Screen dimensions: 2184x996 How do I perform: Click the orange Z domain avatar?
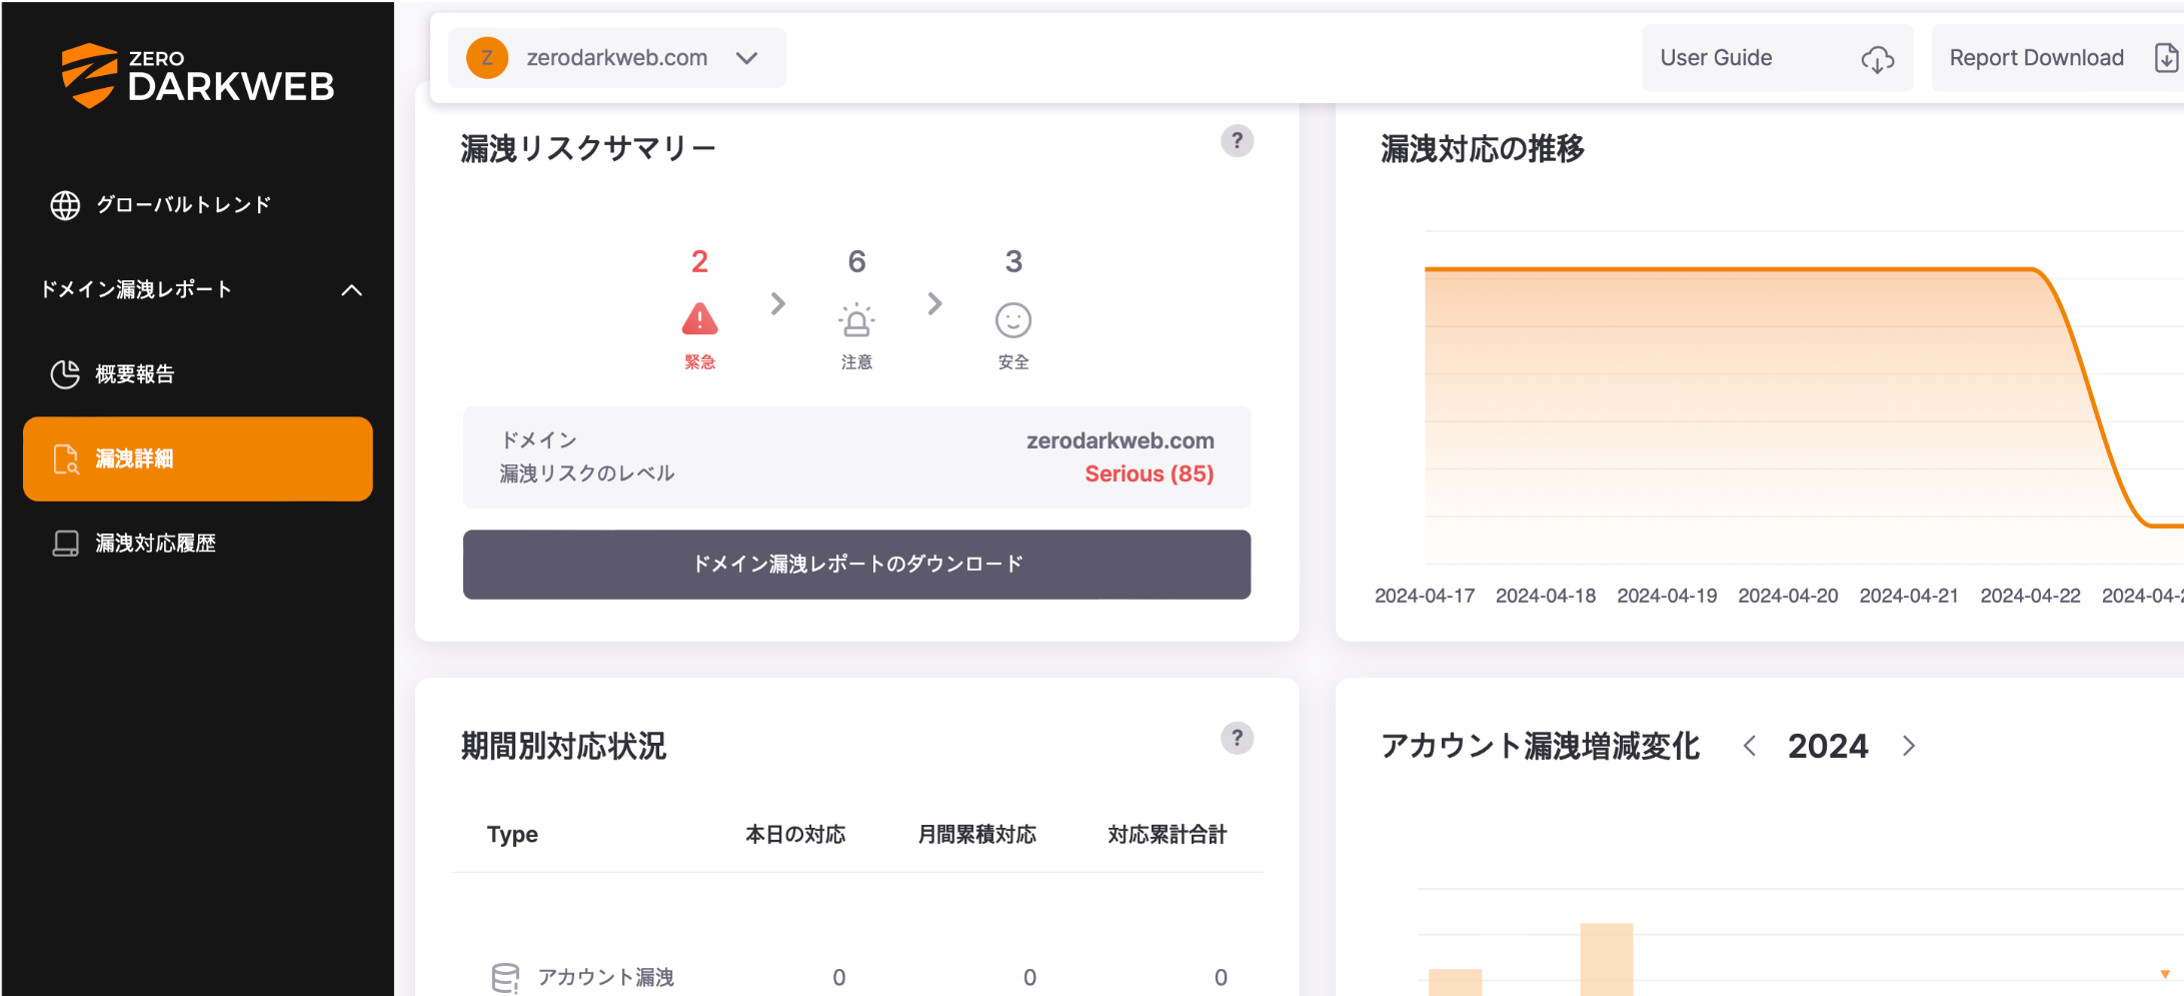point(487,58)
